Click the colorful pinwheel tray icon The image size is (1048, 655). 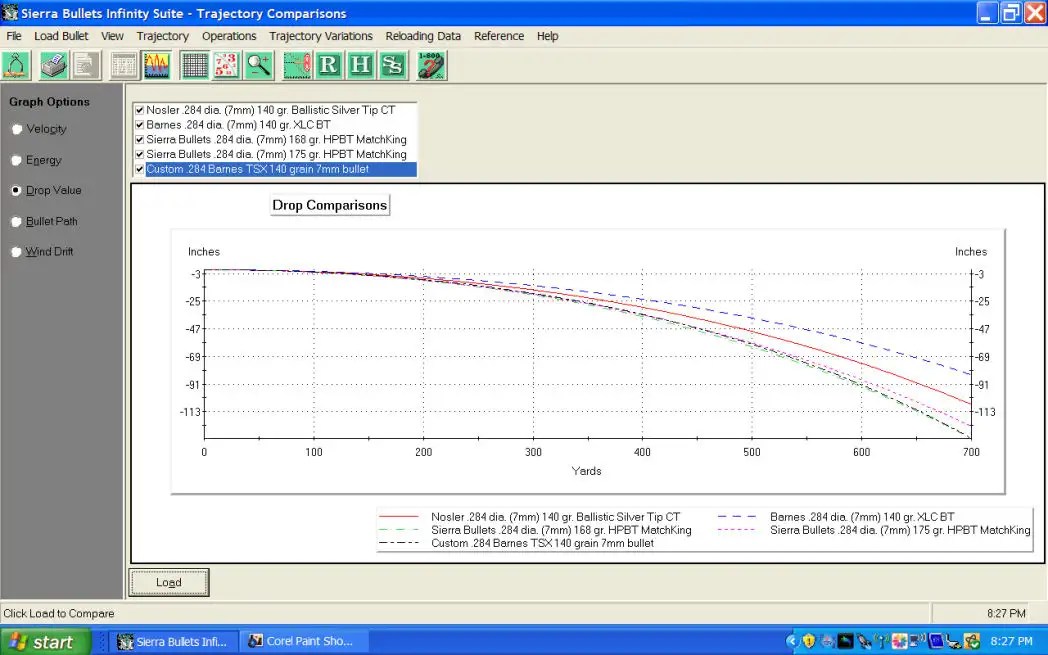click(900, 642)
